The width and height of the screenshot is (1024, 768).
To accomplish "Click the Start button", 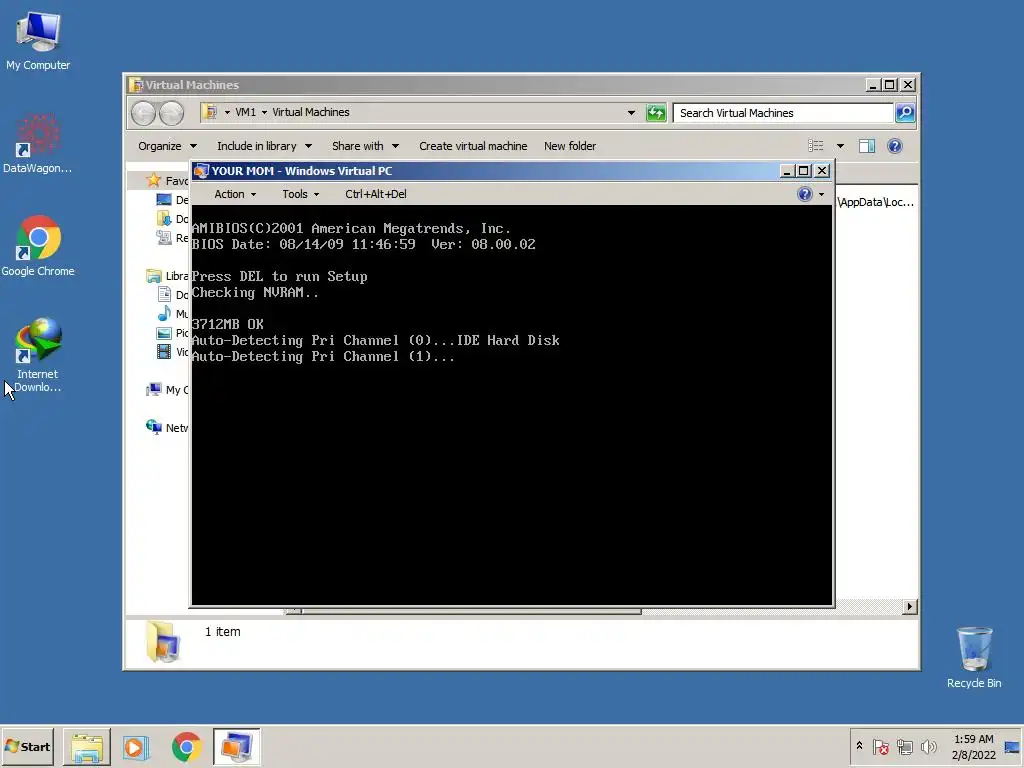I will pyautogui.click(x=27, y=746).
